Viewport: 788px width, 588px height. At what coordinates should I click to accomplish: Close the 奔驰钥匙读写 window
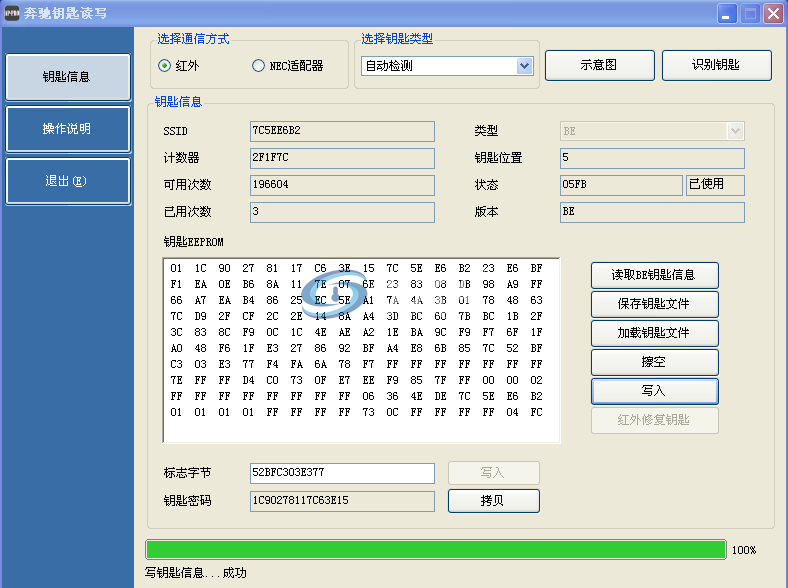[773, 14]
